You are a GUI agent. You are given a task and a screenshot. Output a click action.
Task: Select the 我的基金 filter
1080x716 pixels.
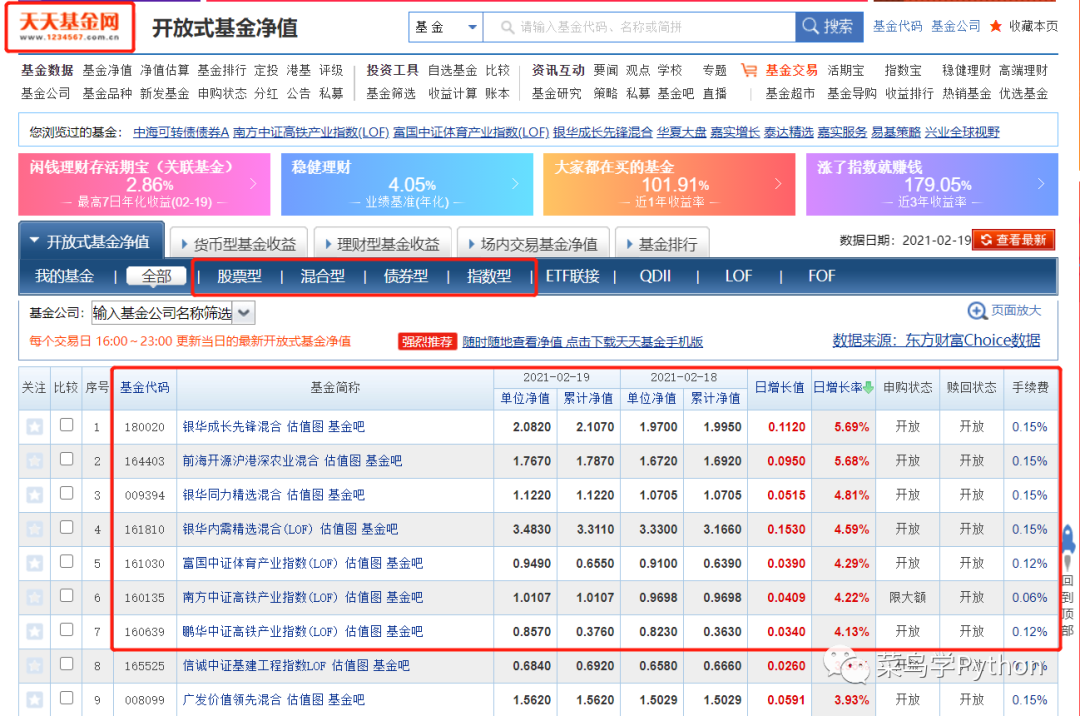65,276
